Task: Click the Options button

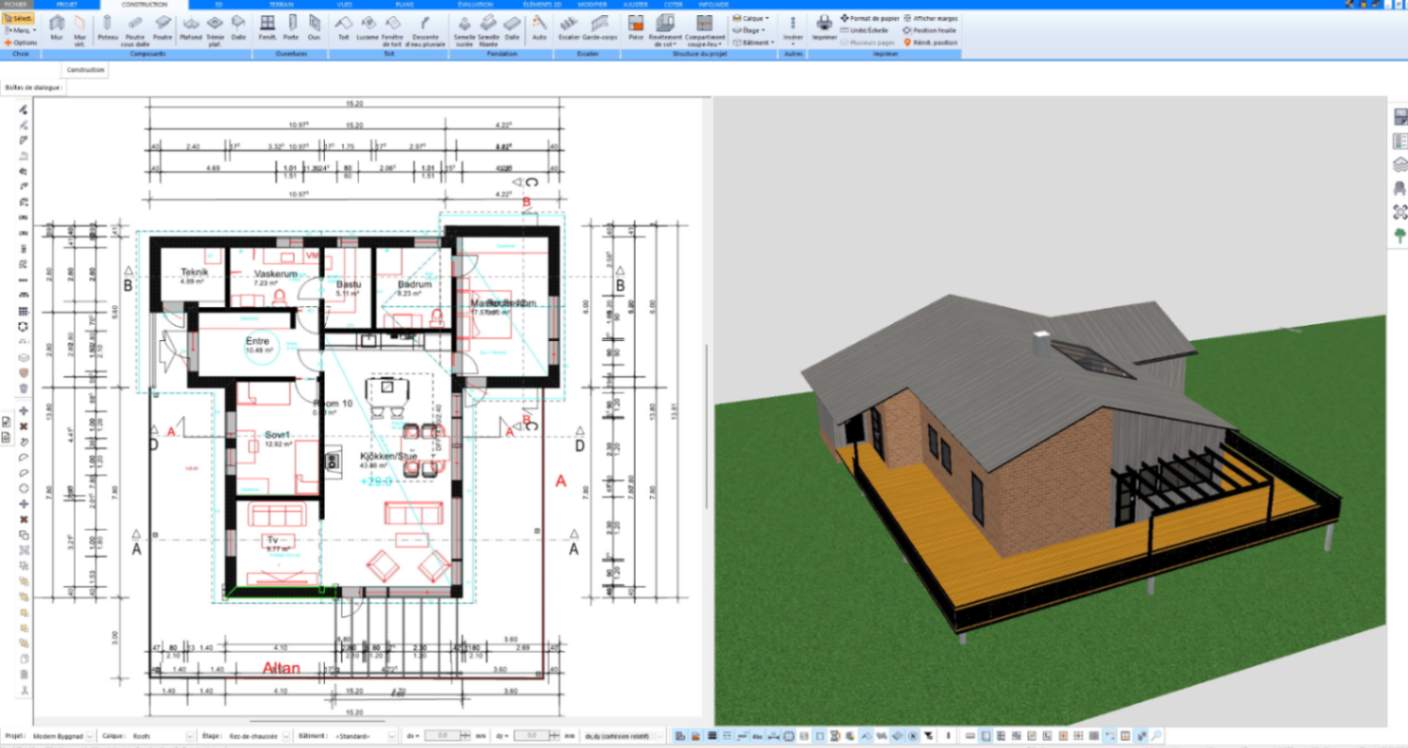Action: tap(21, 43)
